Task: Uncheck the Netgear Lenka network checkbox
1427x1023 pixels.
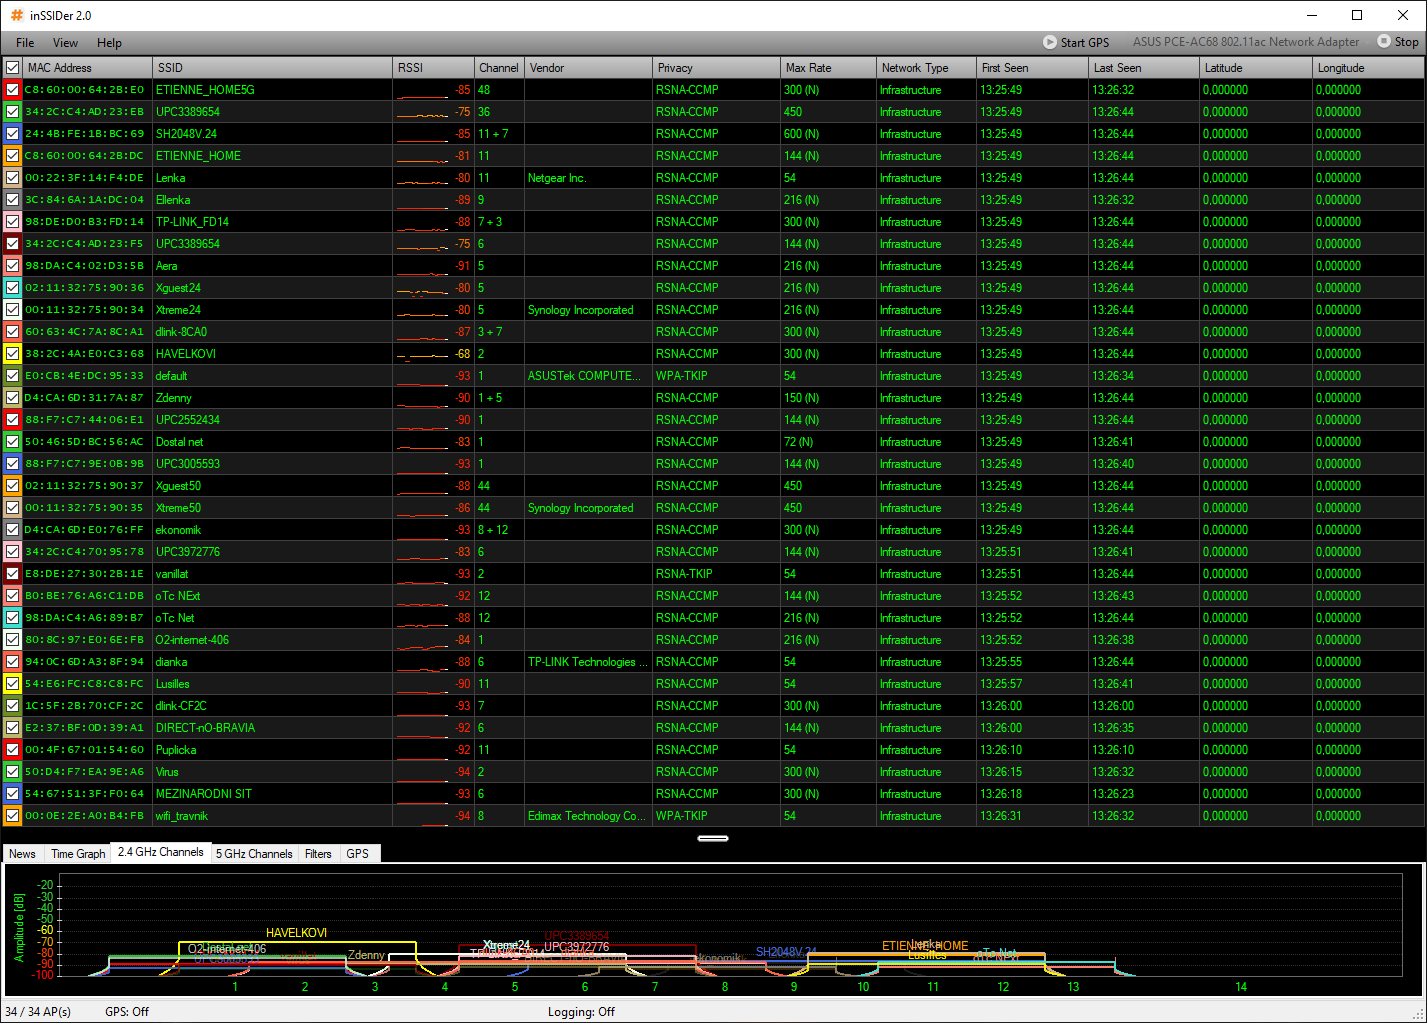Action: 12,178
